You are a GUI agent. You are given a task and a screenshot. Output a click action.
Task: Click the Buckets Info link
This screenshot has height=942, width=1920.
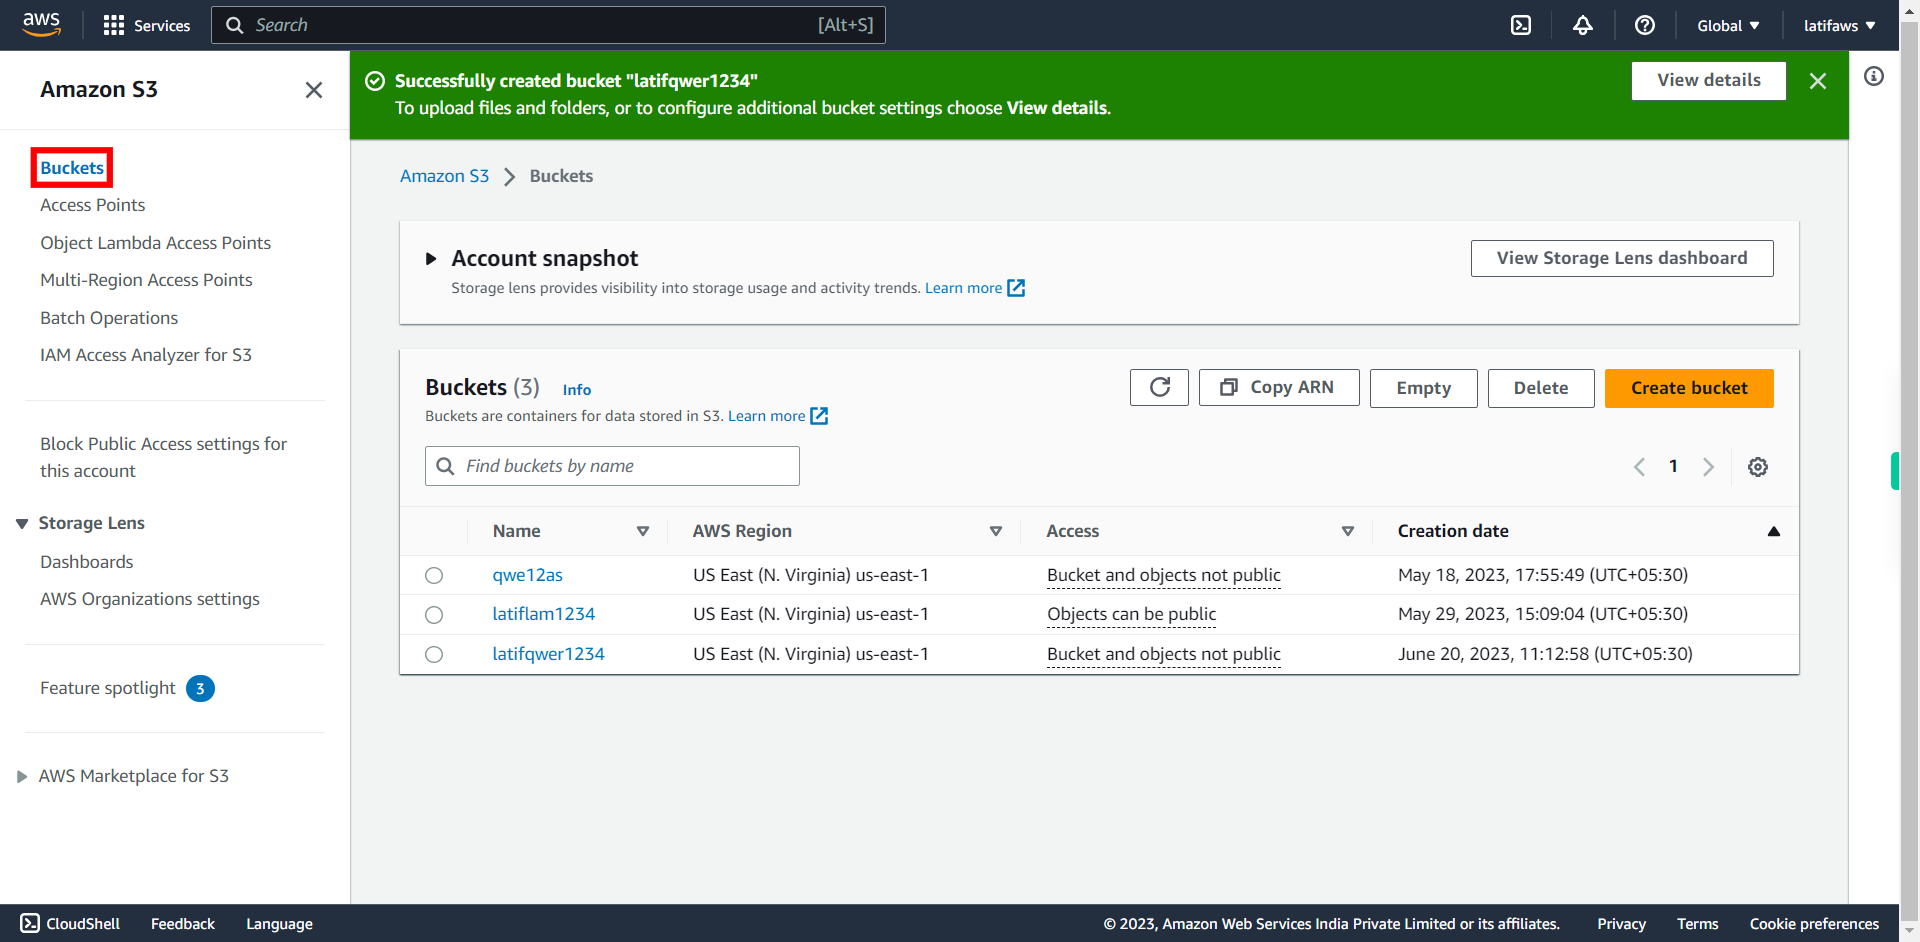[577, 390]
